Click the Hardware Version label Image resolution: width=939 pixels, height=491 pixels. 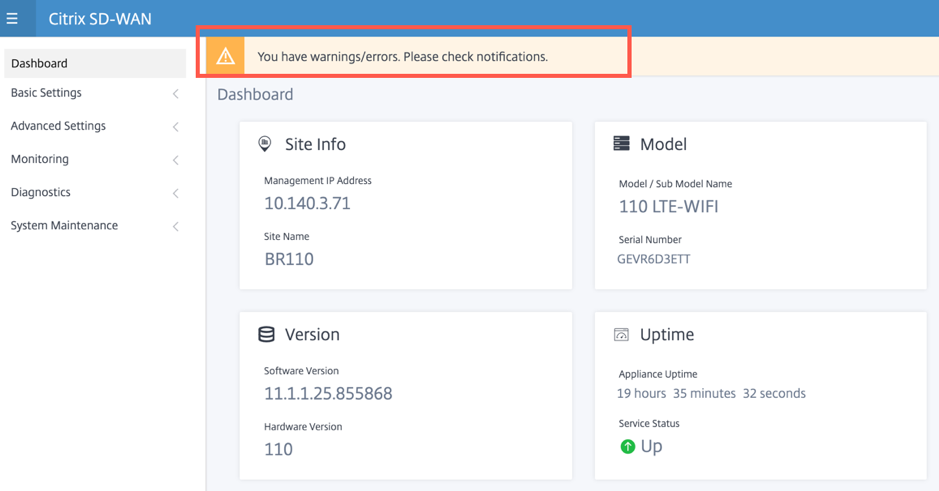(303, 427)
